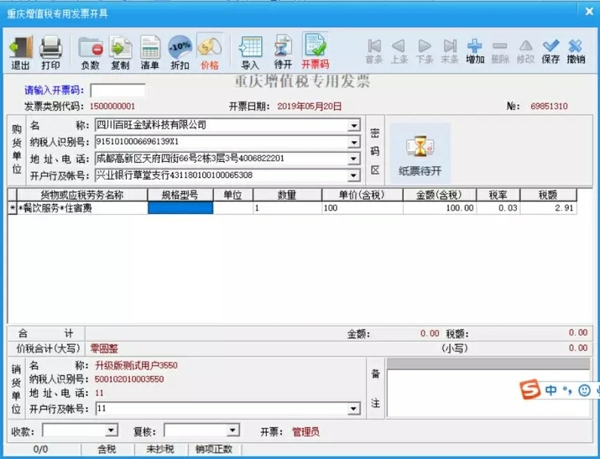Viewport: 600px width, 459px height.
Task: Click the 撤销 undo icon
Action: point(576,50)
